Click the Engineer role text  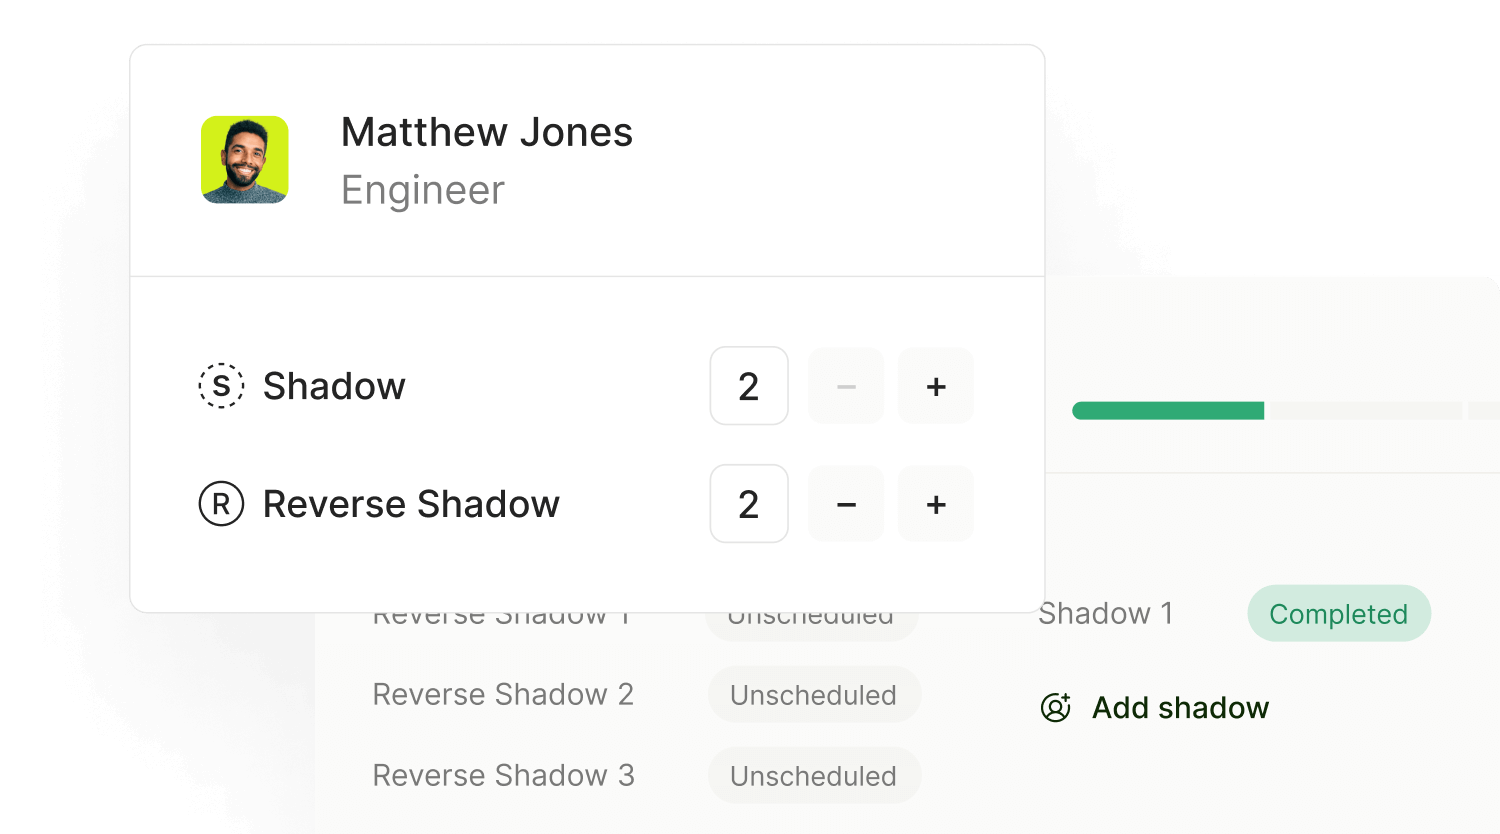[423, 190]
